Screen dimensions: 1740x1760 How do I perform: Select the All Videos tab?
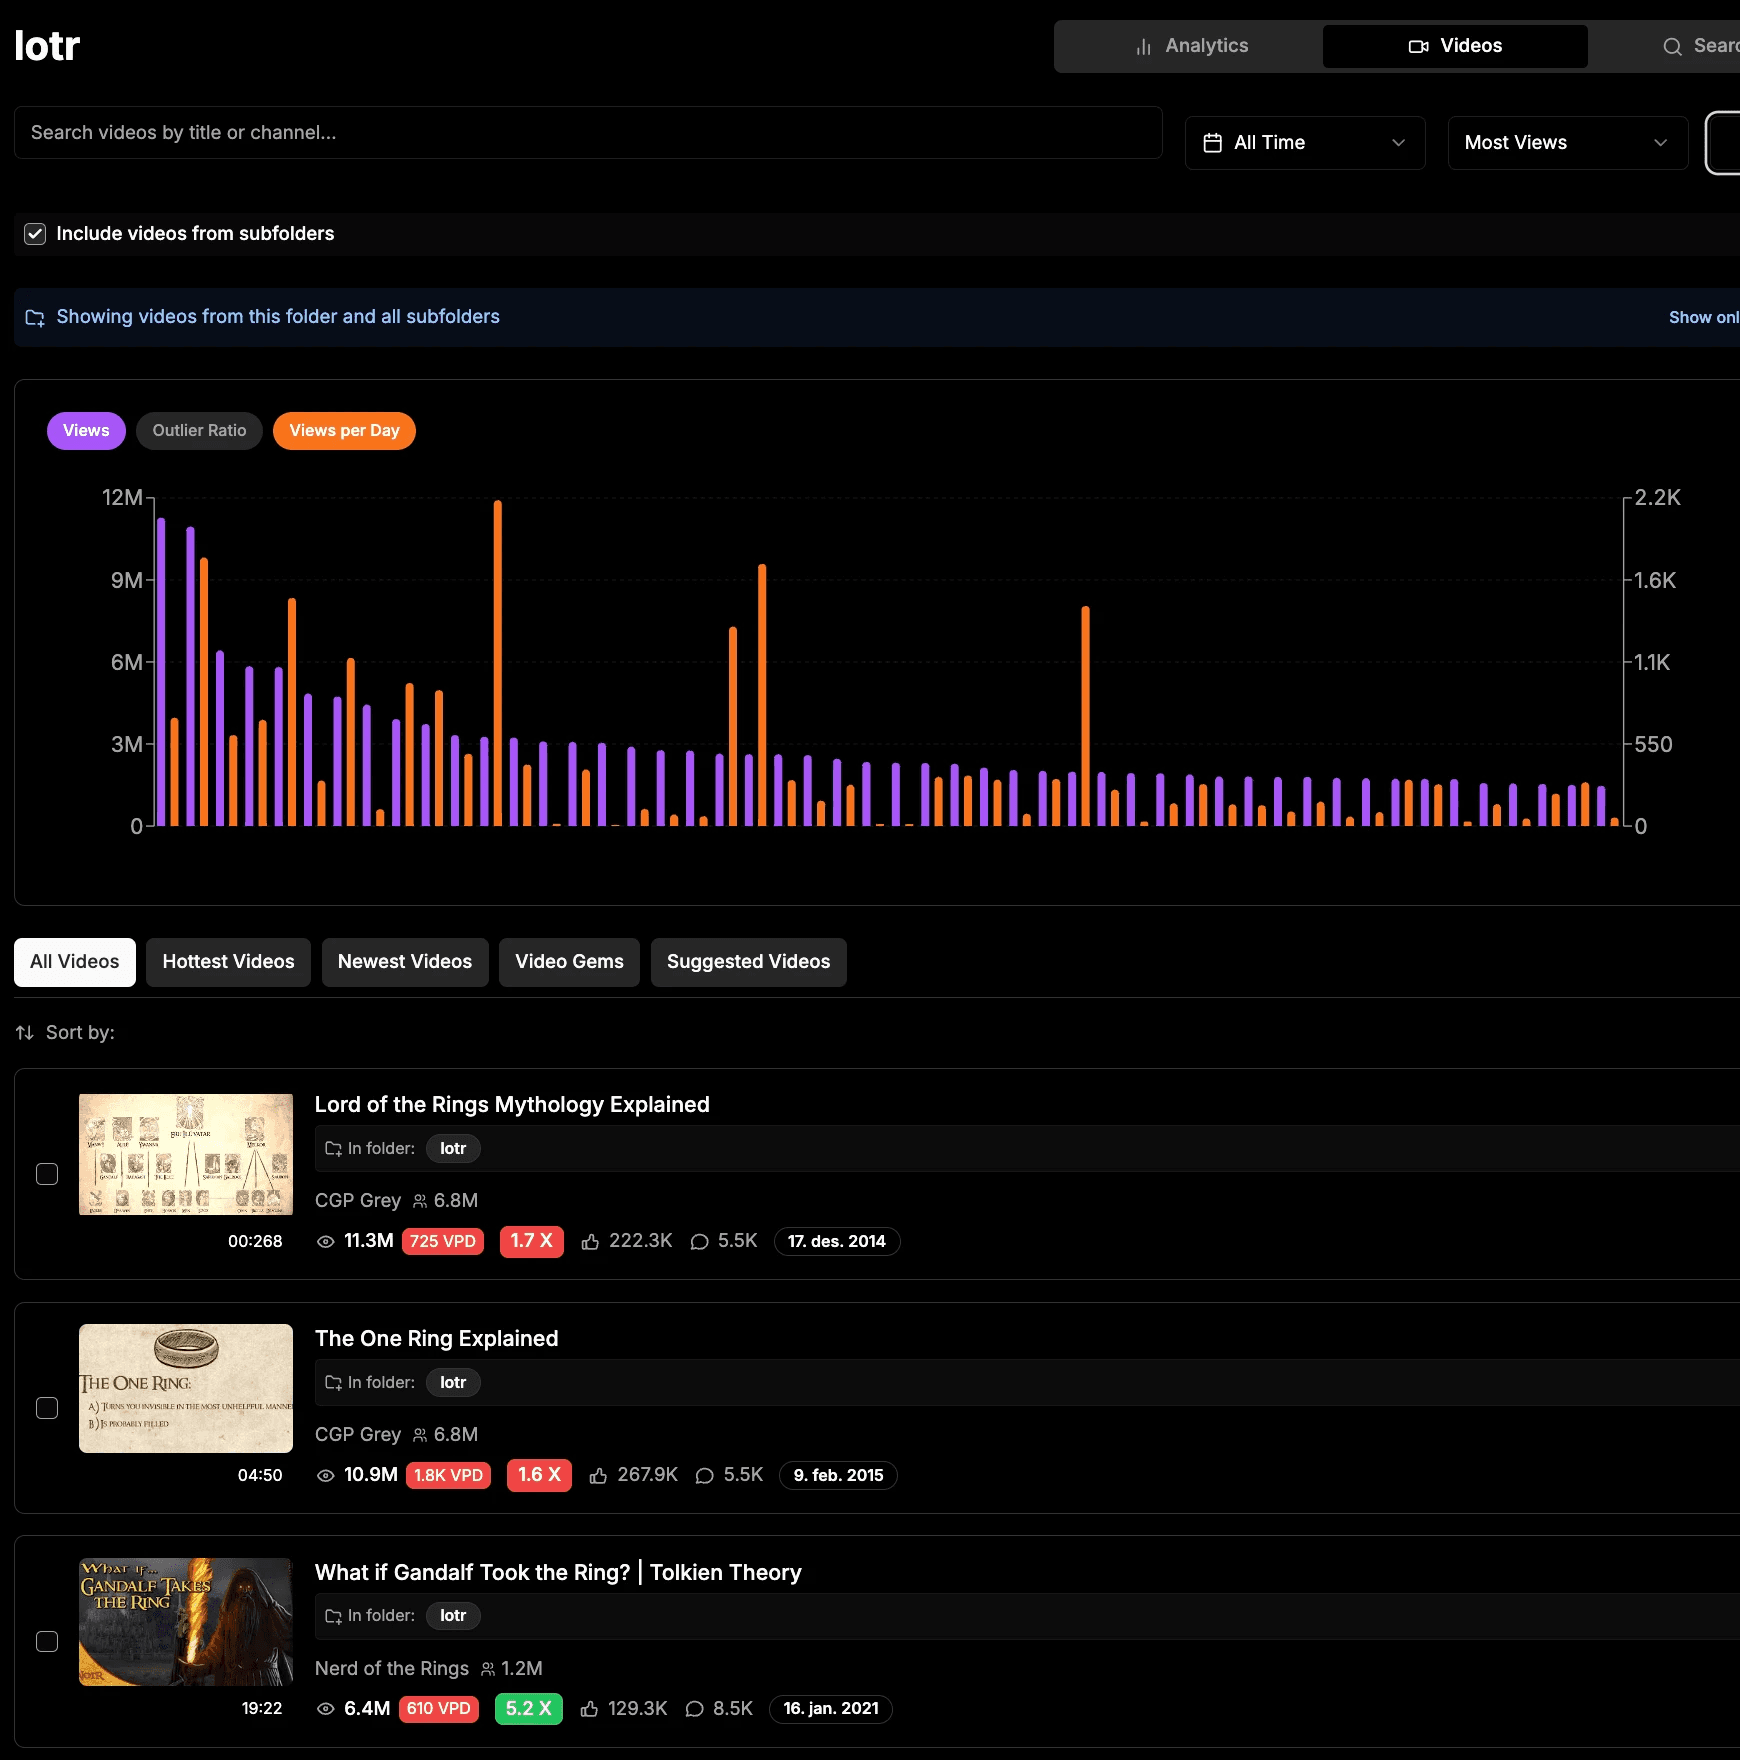pos(75,962)
